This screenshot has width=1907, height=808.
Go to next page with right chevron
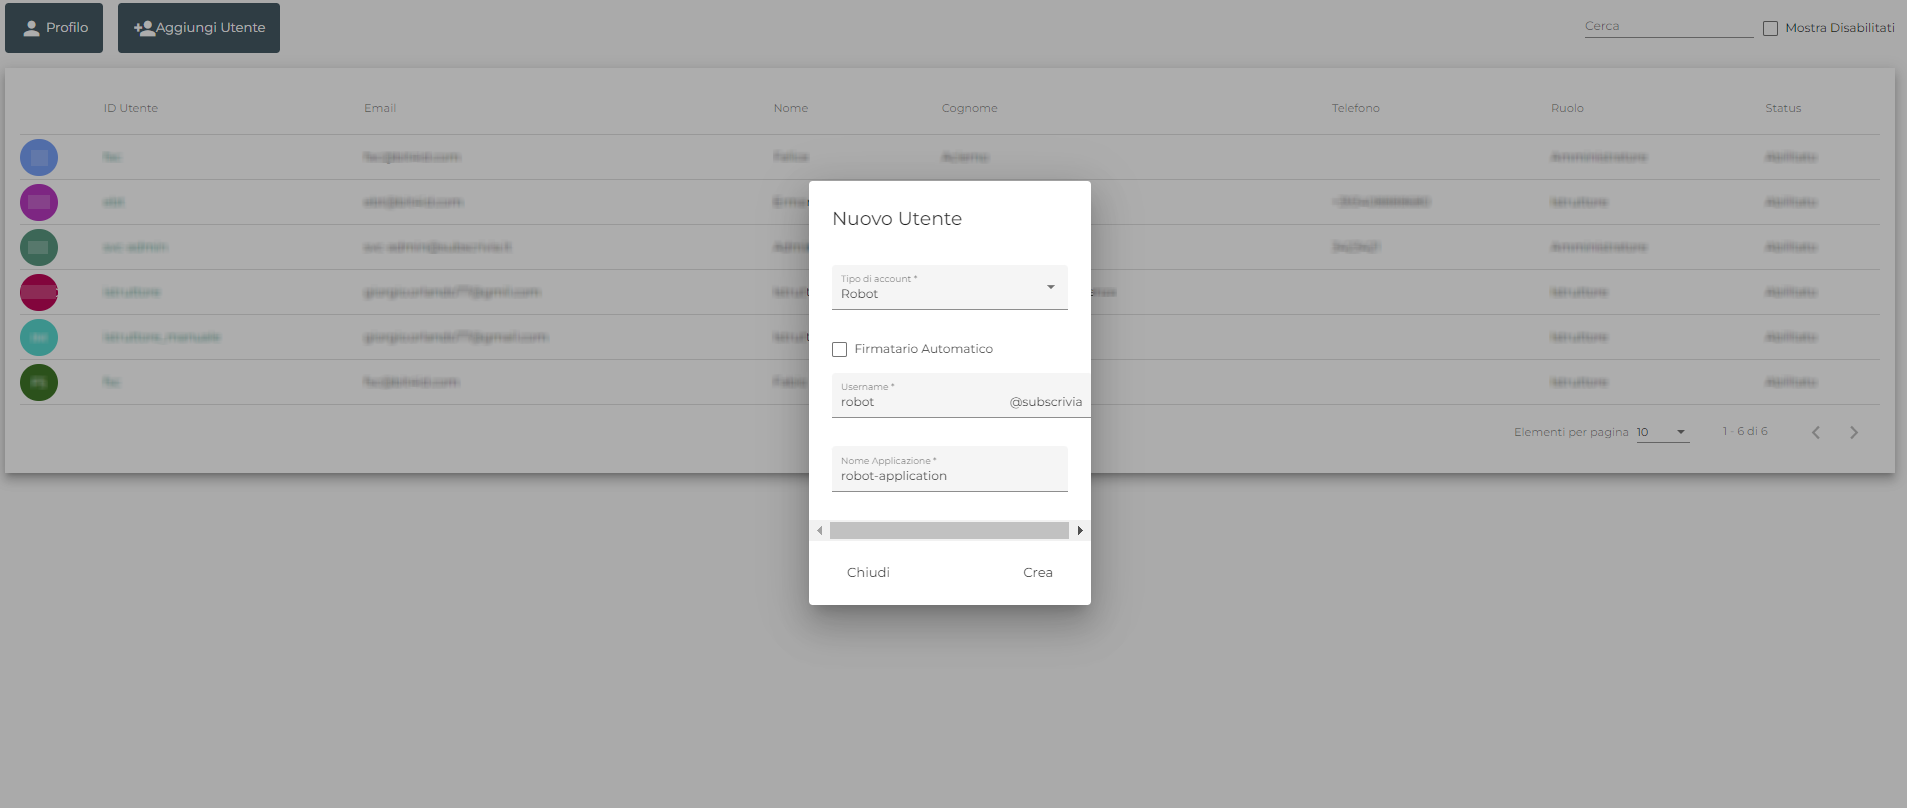(1853, 432)
